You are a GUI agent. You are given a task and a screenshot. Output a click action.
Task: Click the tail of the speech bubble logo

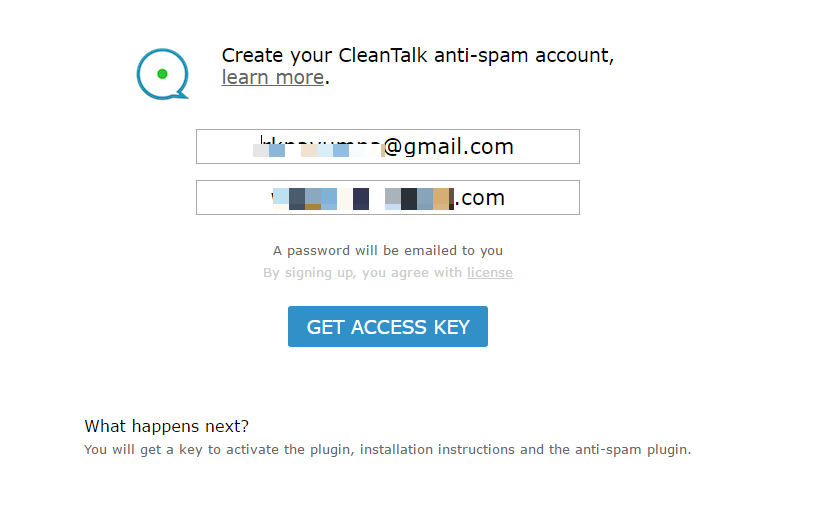[182, 95]
